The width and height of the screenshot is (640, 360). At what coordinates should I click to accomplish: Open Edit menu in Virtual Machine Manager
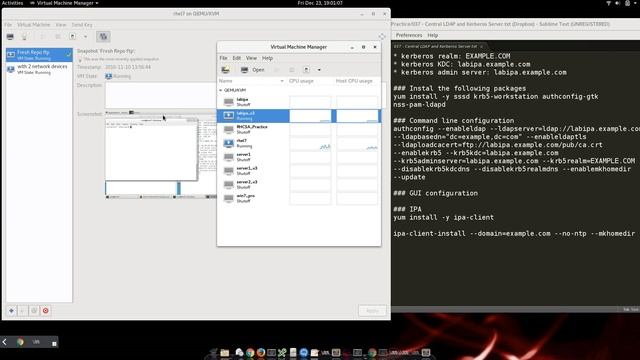237,58
